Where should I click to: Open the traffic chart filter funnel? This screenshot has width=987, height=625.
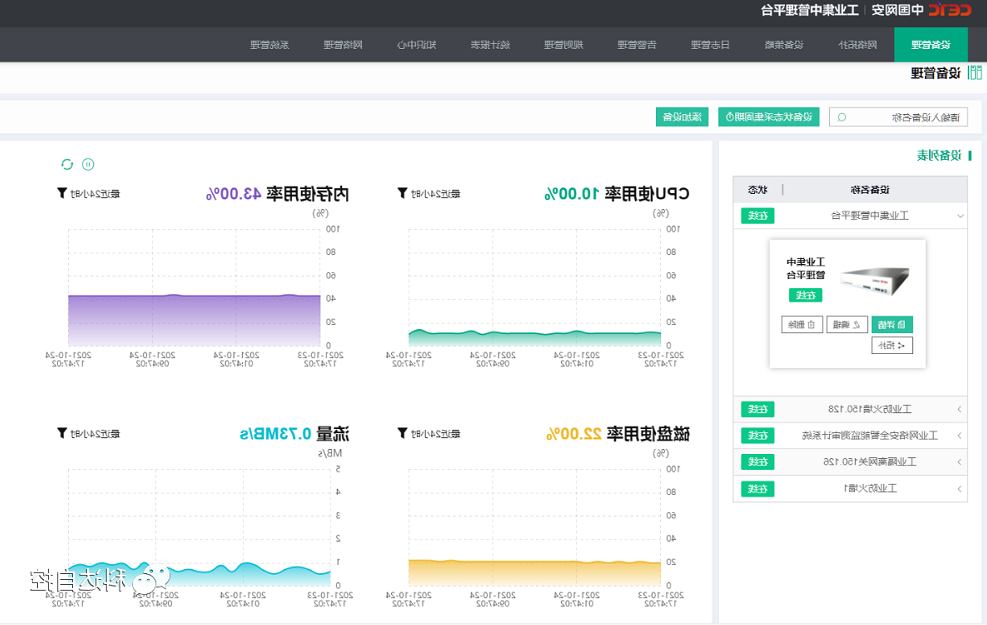tap(62, 433)
